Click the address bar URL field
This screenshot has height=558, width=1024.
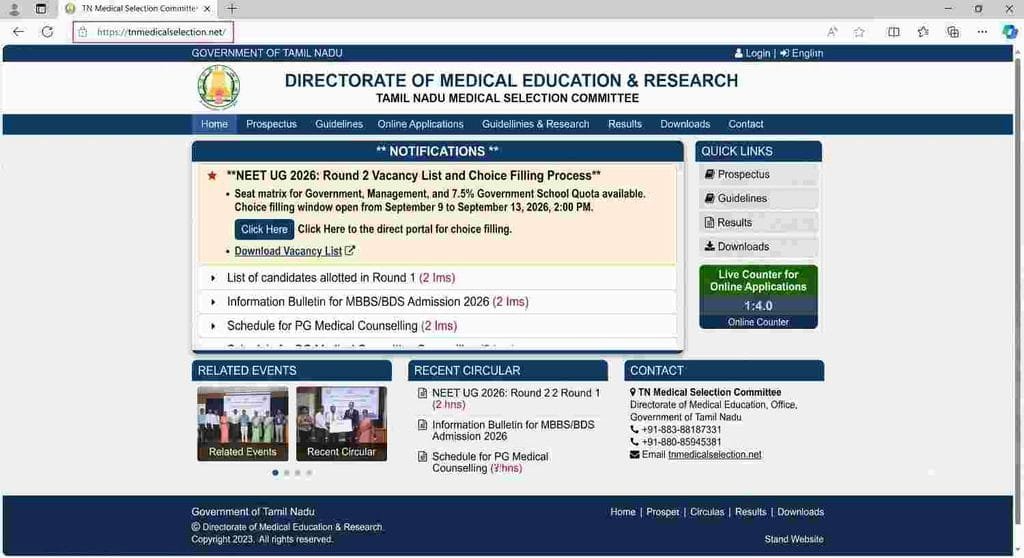153,31
